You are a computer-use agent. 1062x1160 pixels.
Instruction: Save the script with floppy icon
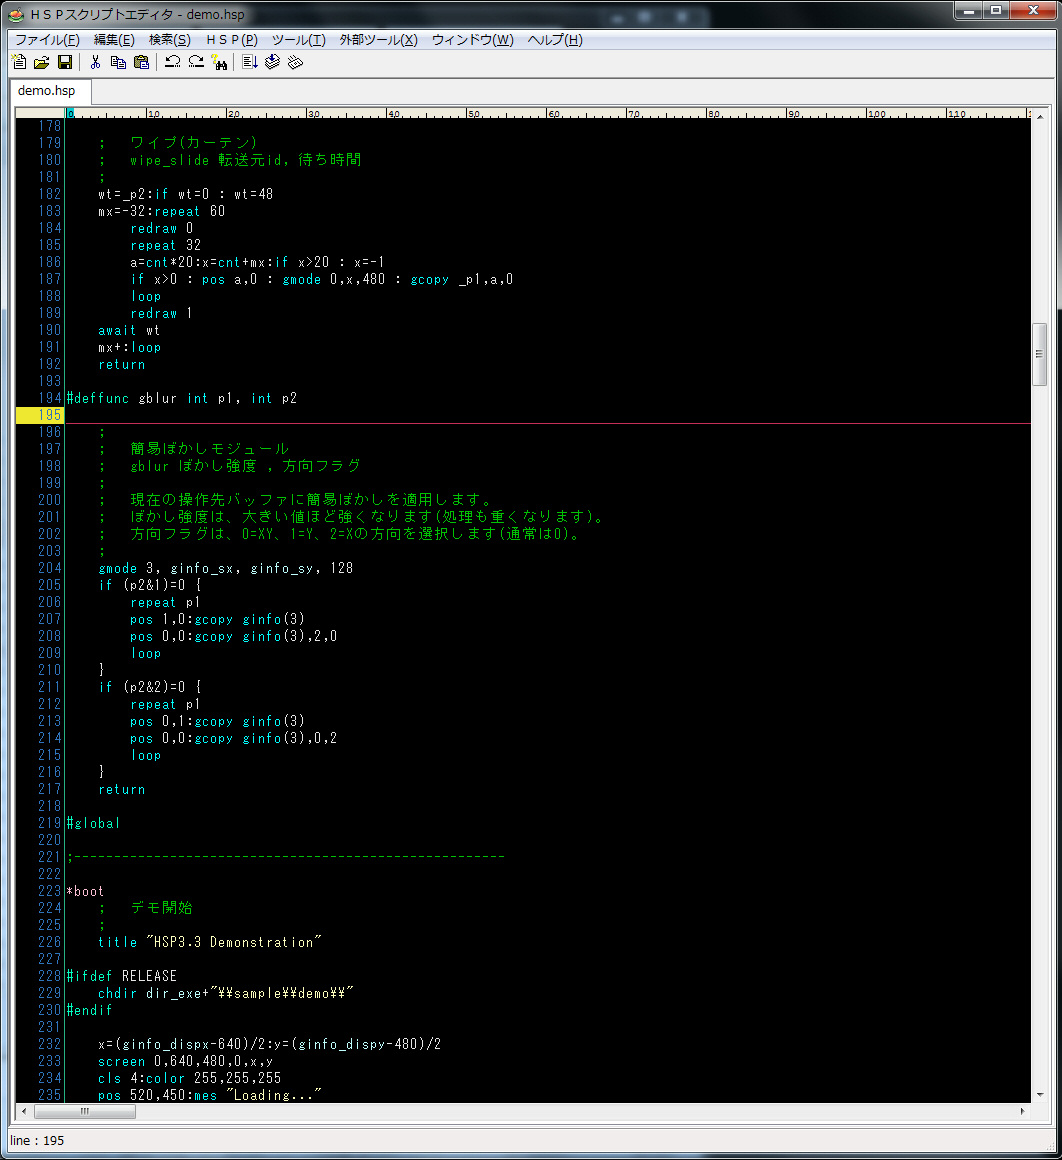(x=65, y=62)
